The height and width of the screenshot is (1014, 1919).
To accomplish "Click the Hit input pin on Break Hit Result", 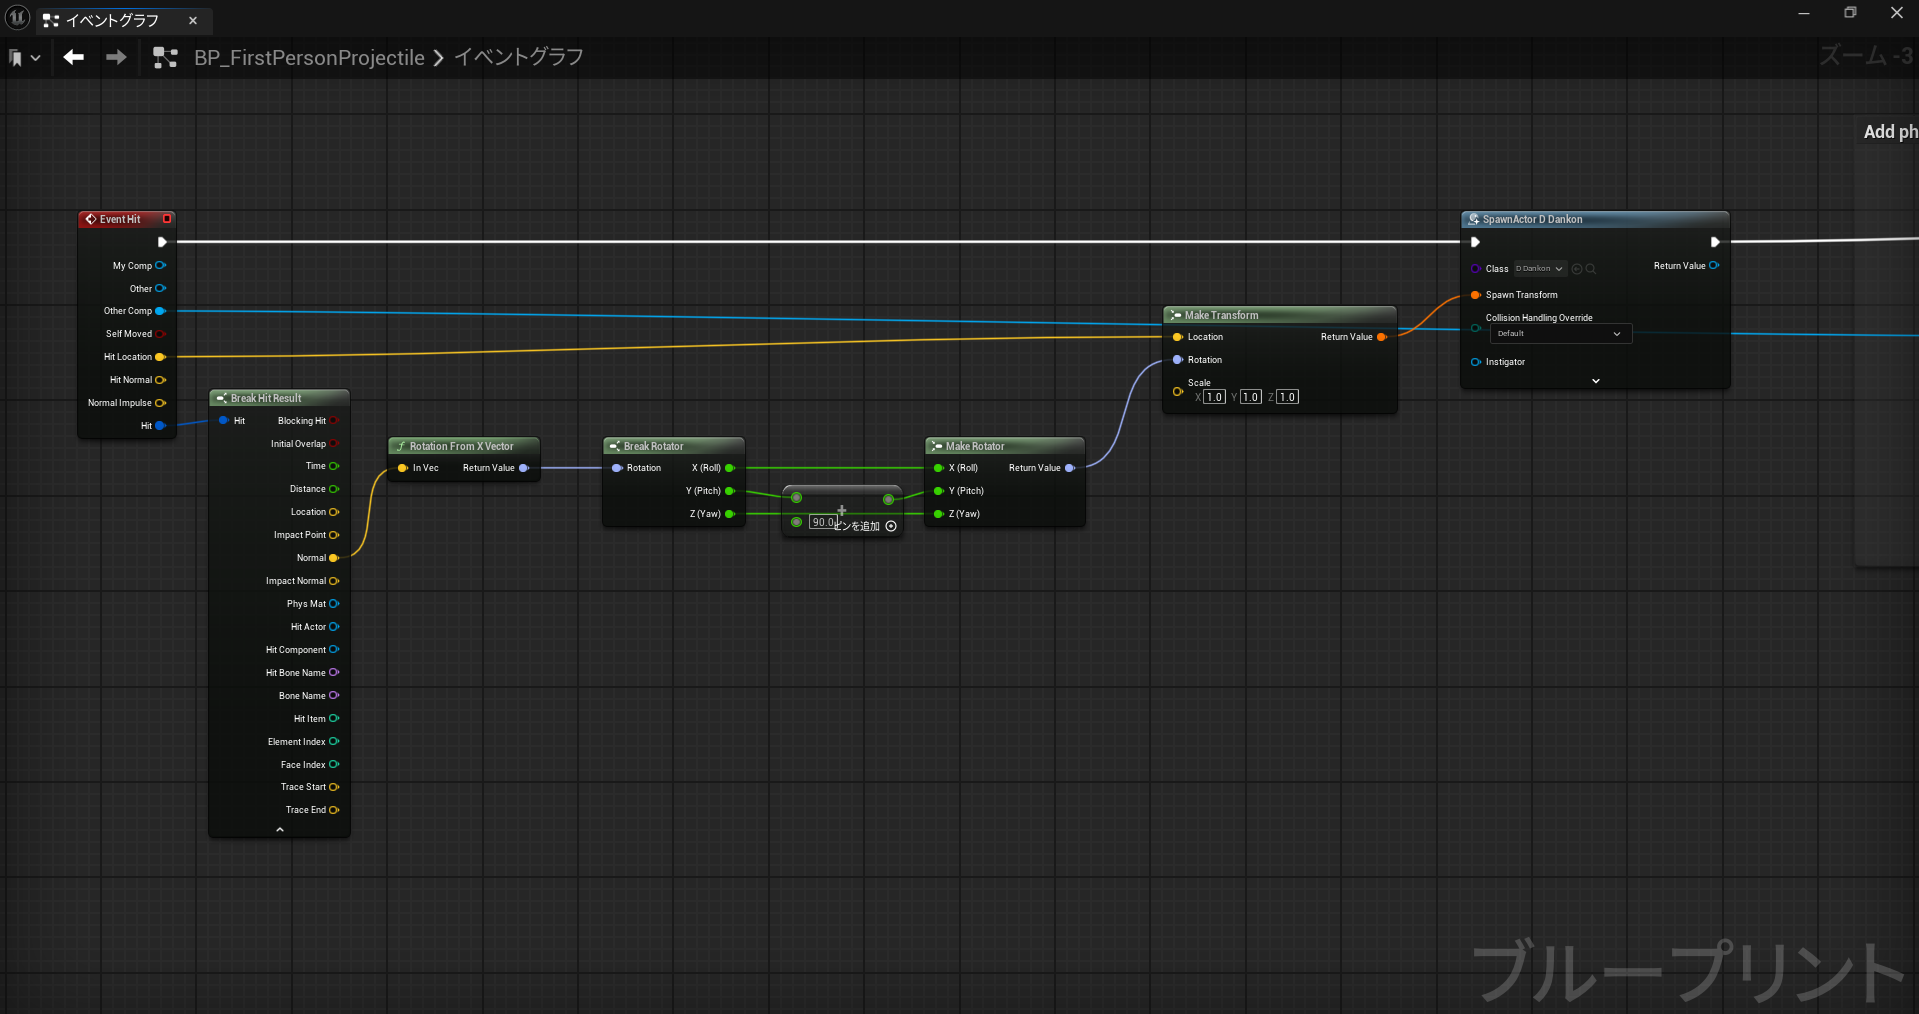I will [224, 421].
